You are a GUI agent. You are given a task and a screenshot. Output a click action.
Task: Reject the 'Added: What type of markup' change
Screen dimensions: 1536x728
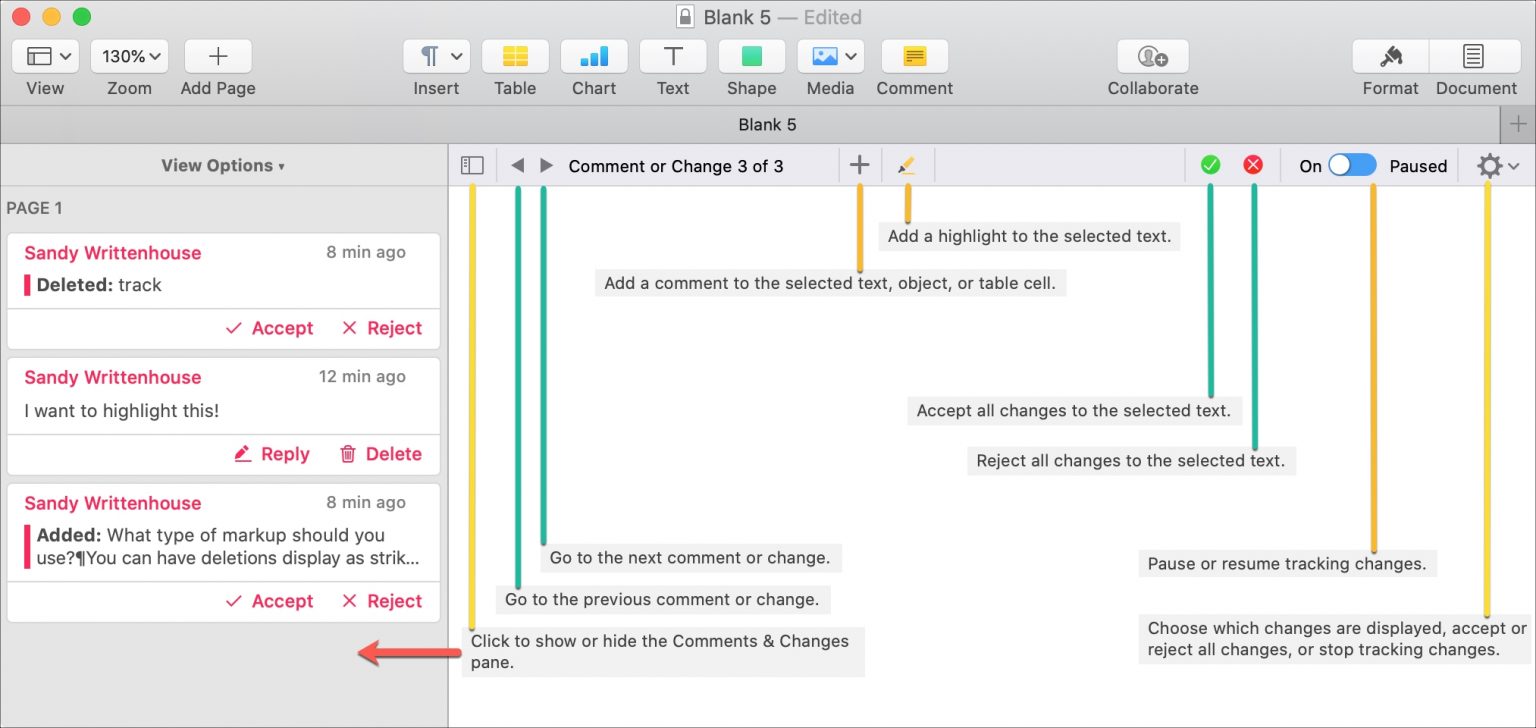[x=382, y=601]
